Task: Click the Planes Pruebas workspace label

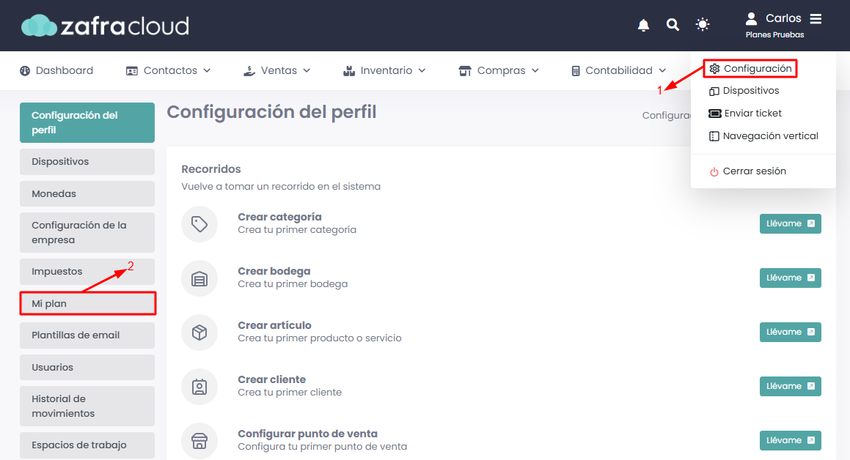Action: [x=775, y=35]
